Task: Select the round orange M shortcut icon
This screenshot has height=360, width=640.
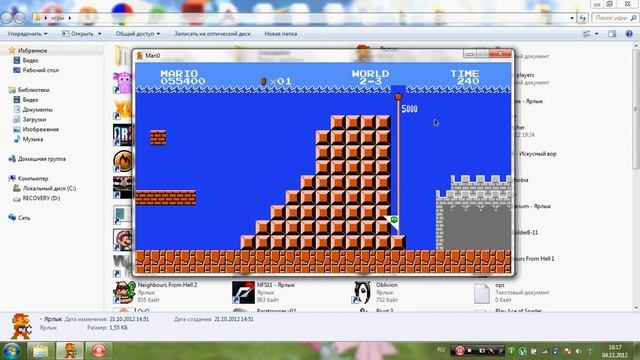Action: pos(123,161)
